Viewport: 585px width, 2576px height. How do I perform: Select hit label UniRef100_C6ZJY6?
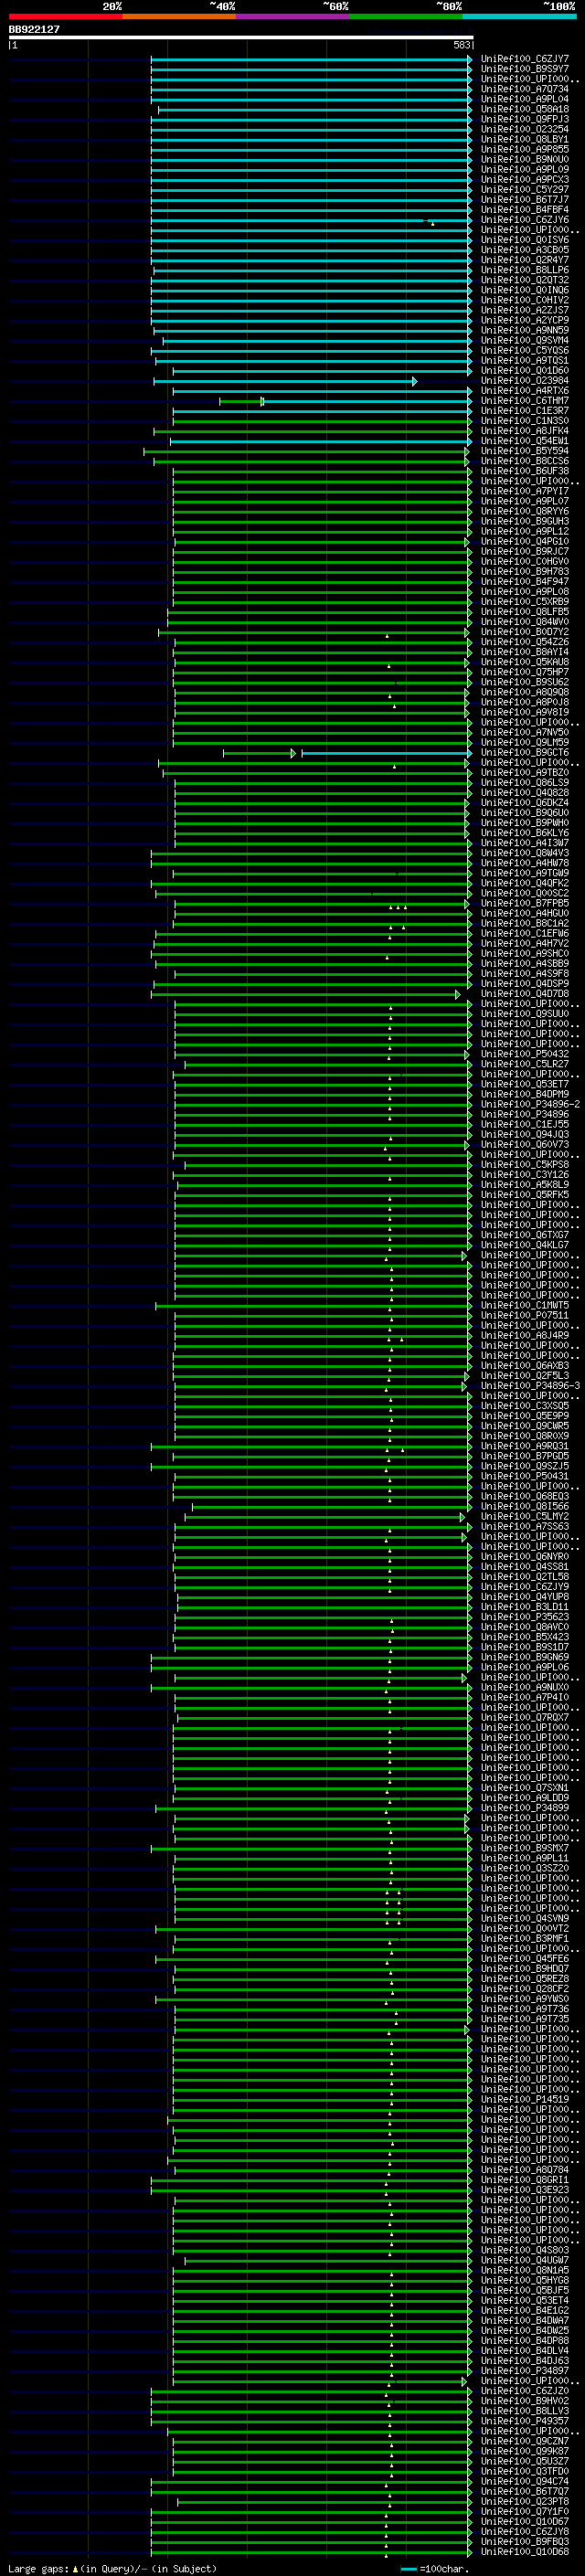(x=525, y=220)
